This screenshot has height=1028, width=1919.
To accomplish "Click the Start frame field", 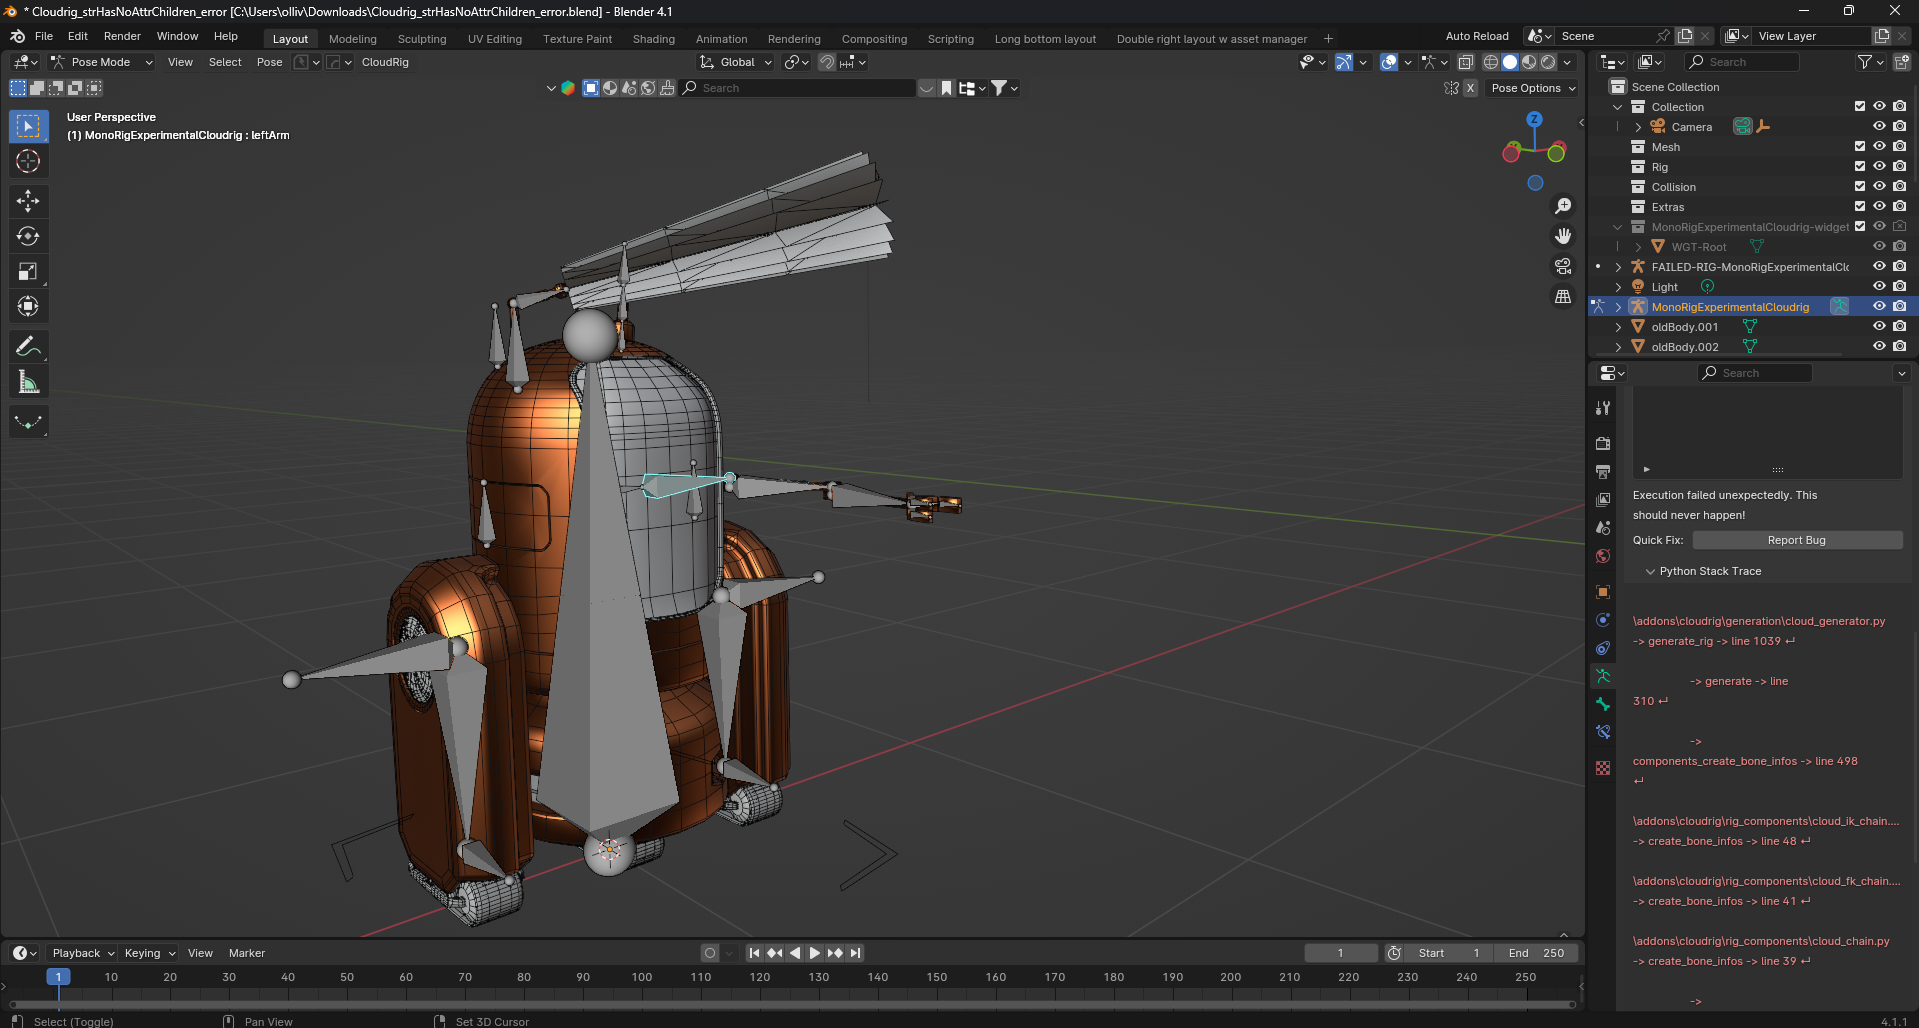I will (1451, 953).
